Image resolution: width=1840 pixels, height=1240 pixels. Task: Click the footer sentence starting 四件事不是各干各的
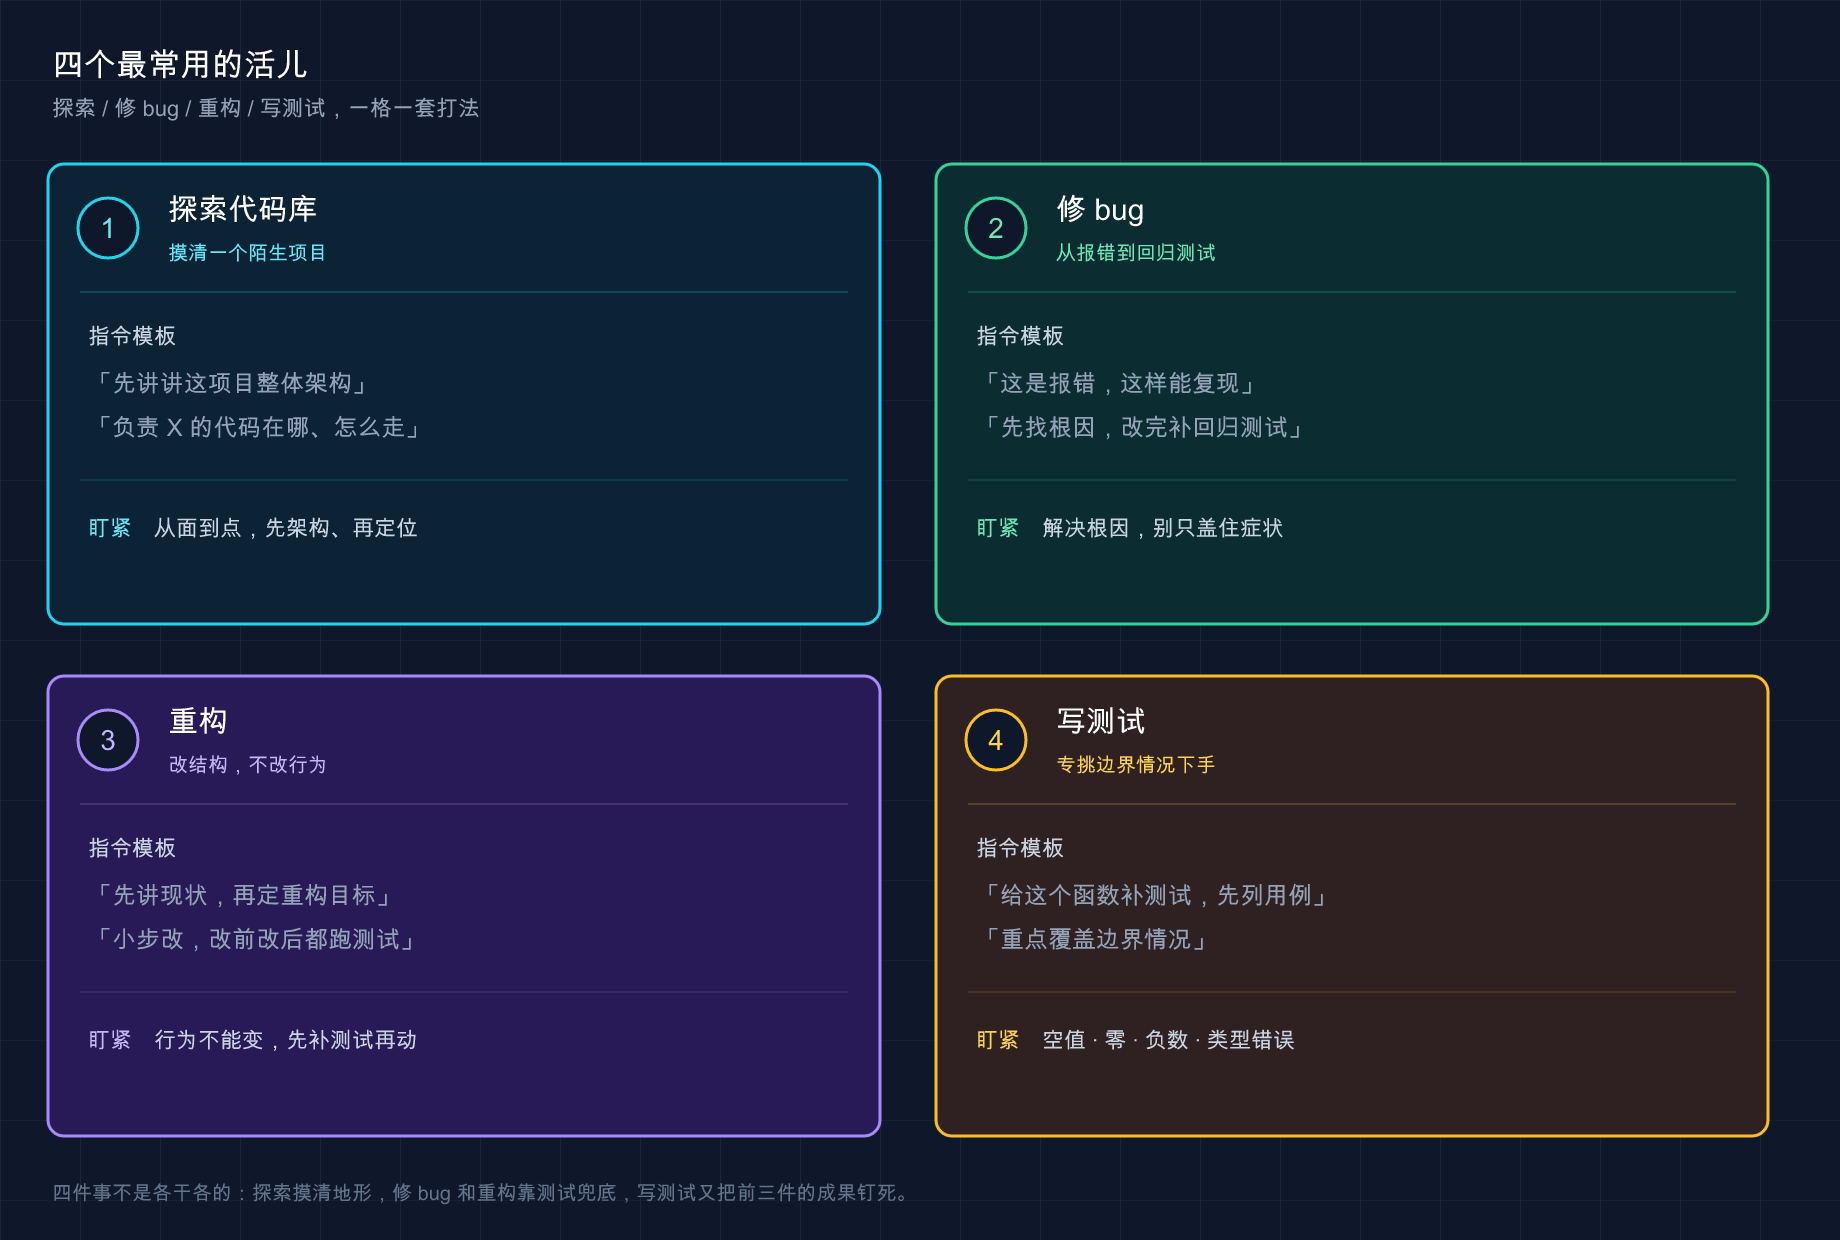pyautogui.click(x=482, y=1193)
